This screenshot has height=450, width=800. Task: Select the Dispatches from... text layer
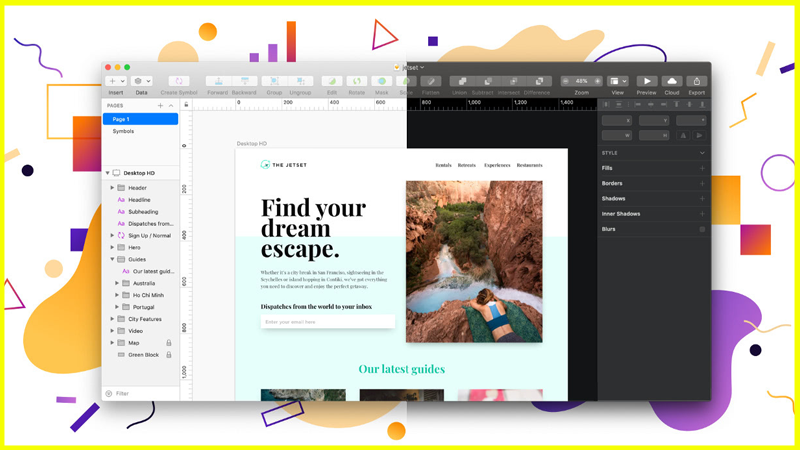pyautogui.click(x=151, y=223)
